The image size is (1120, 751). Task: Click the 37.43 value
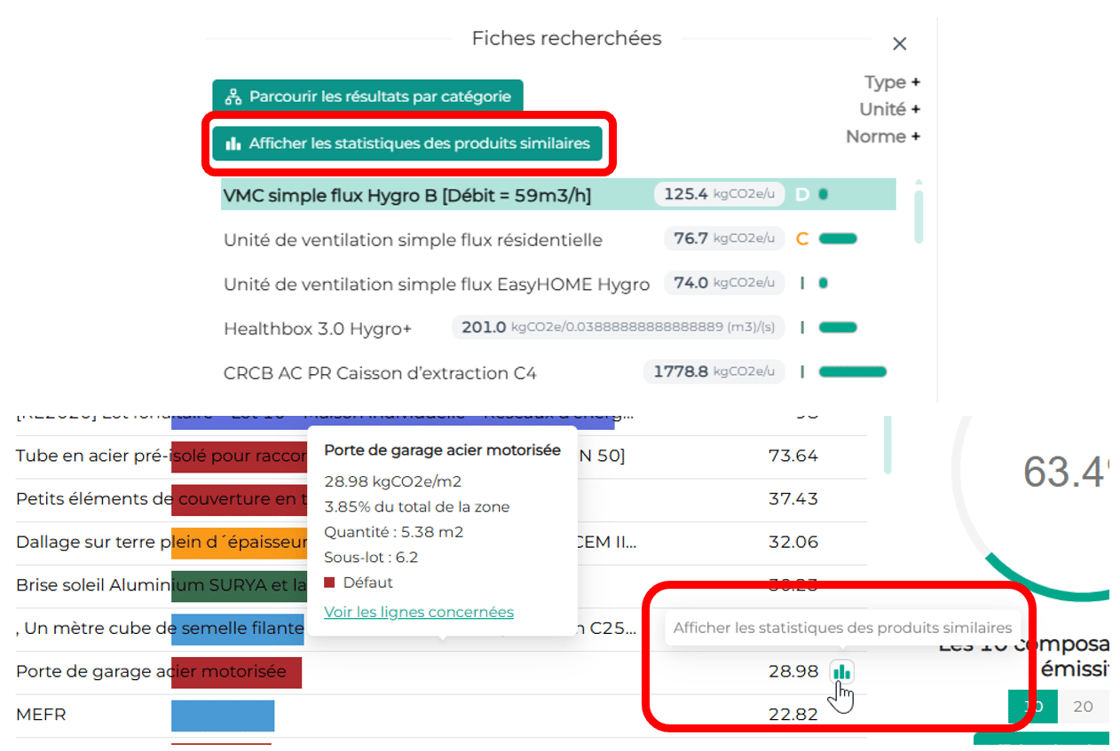(793, 499)
